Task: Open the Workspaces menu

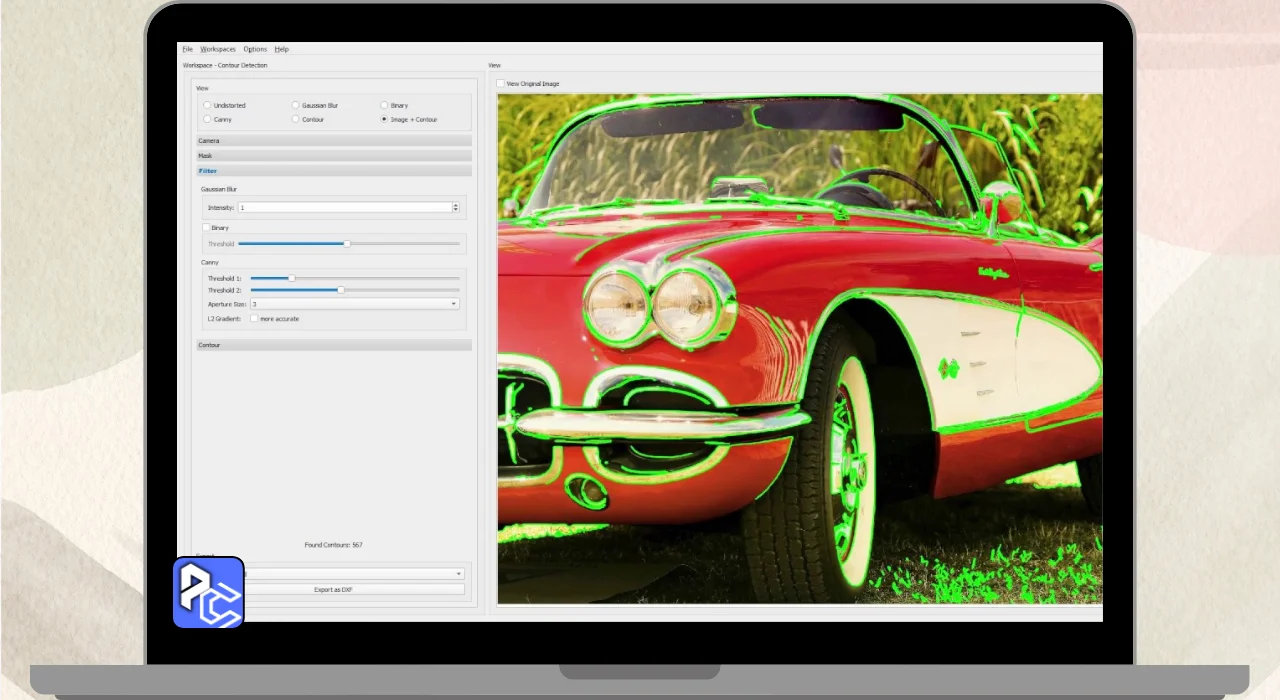Action: (x=218, y=49)
